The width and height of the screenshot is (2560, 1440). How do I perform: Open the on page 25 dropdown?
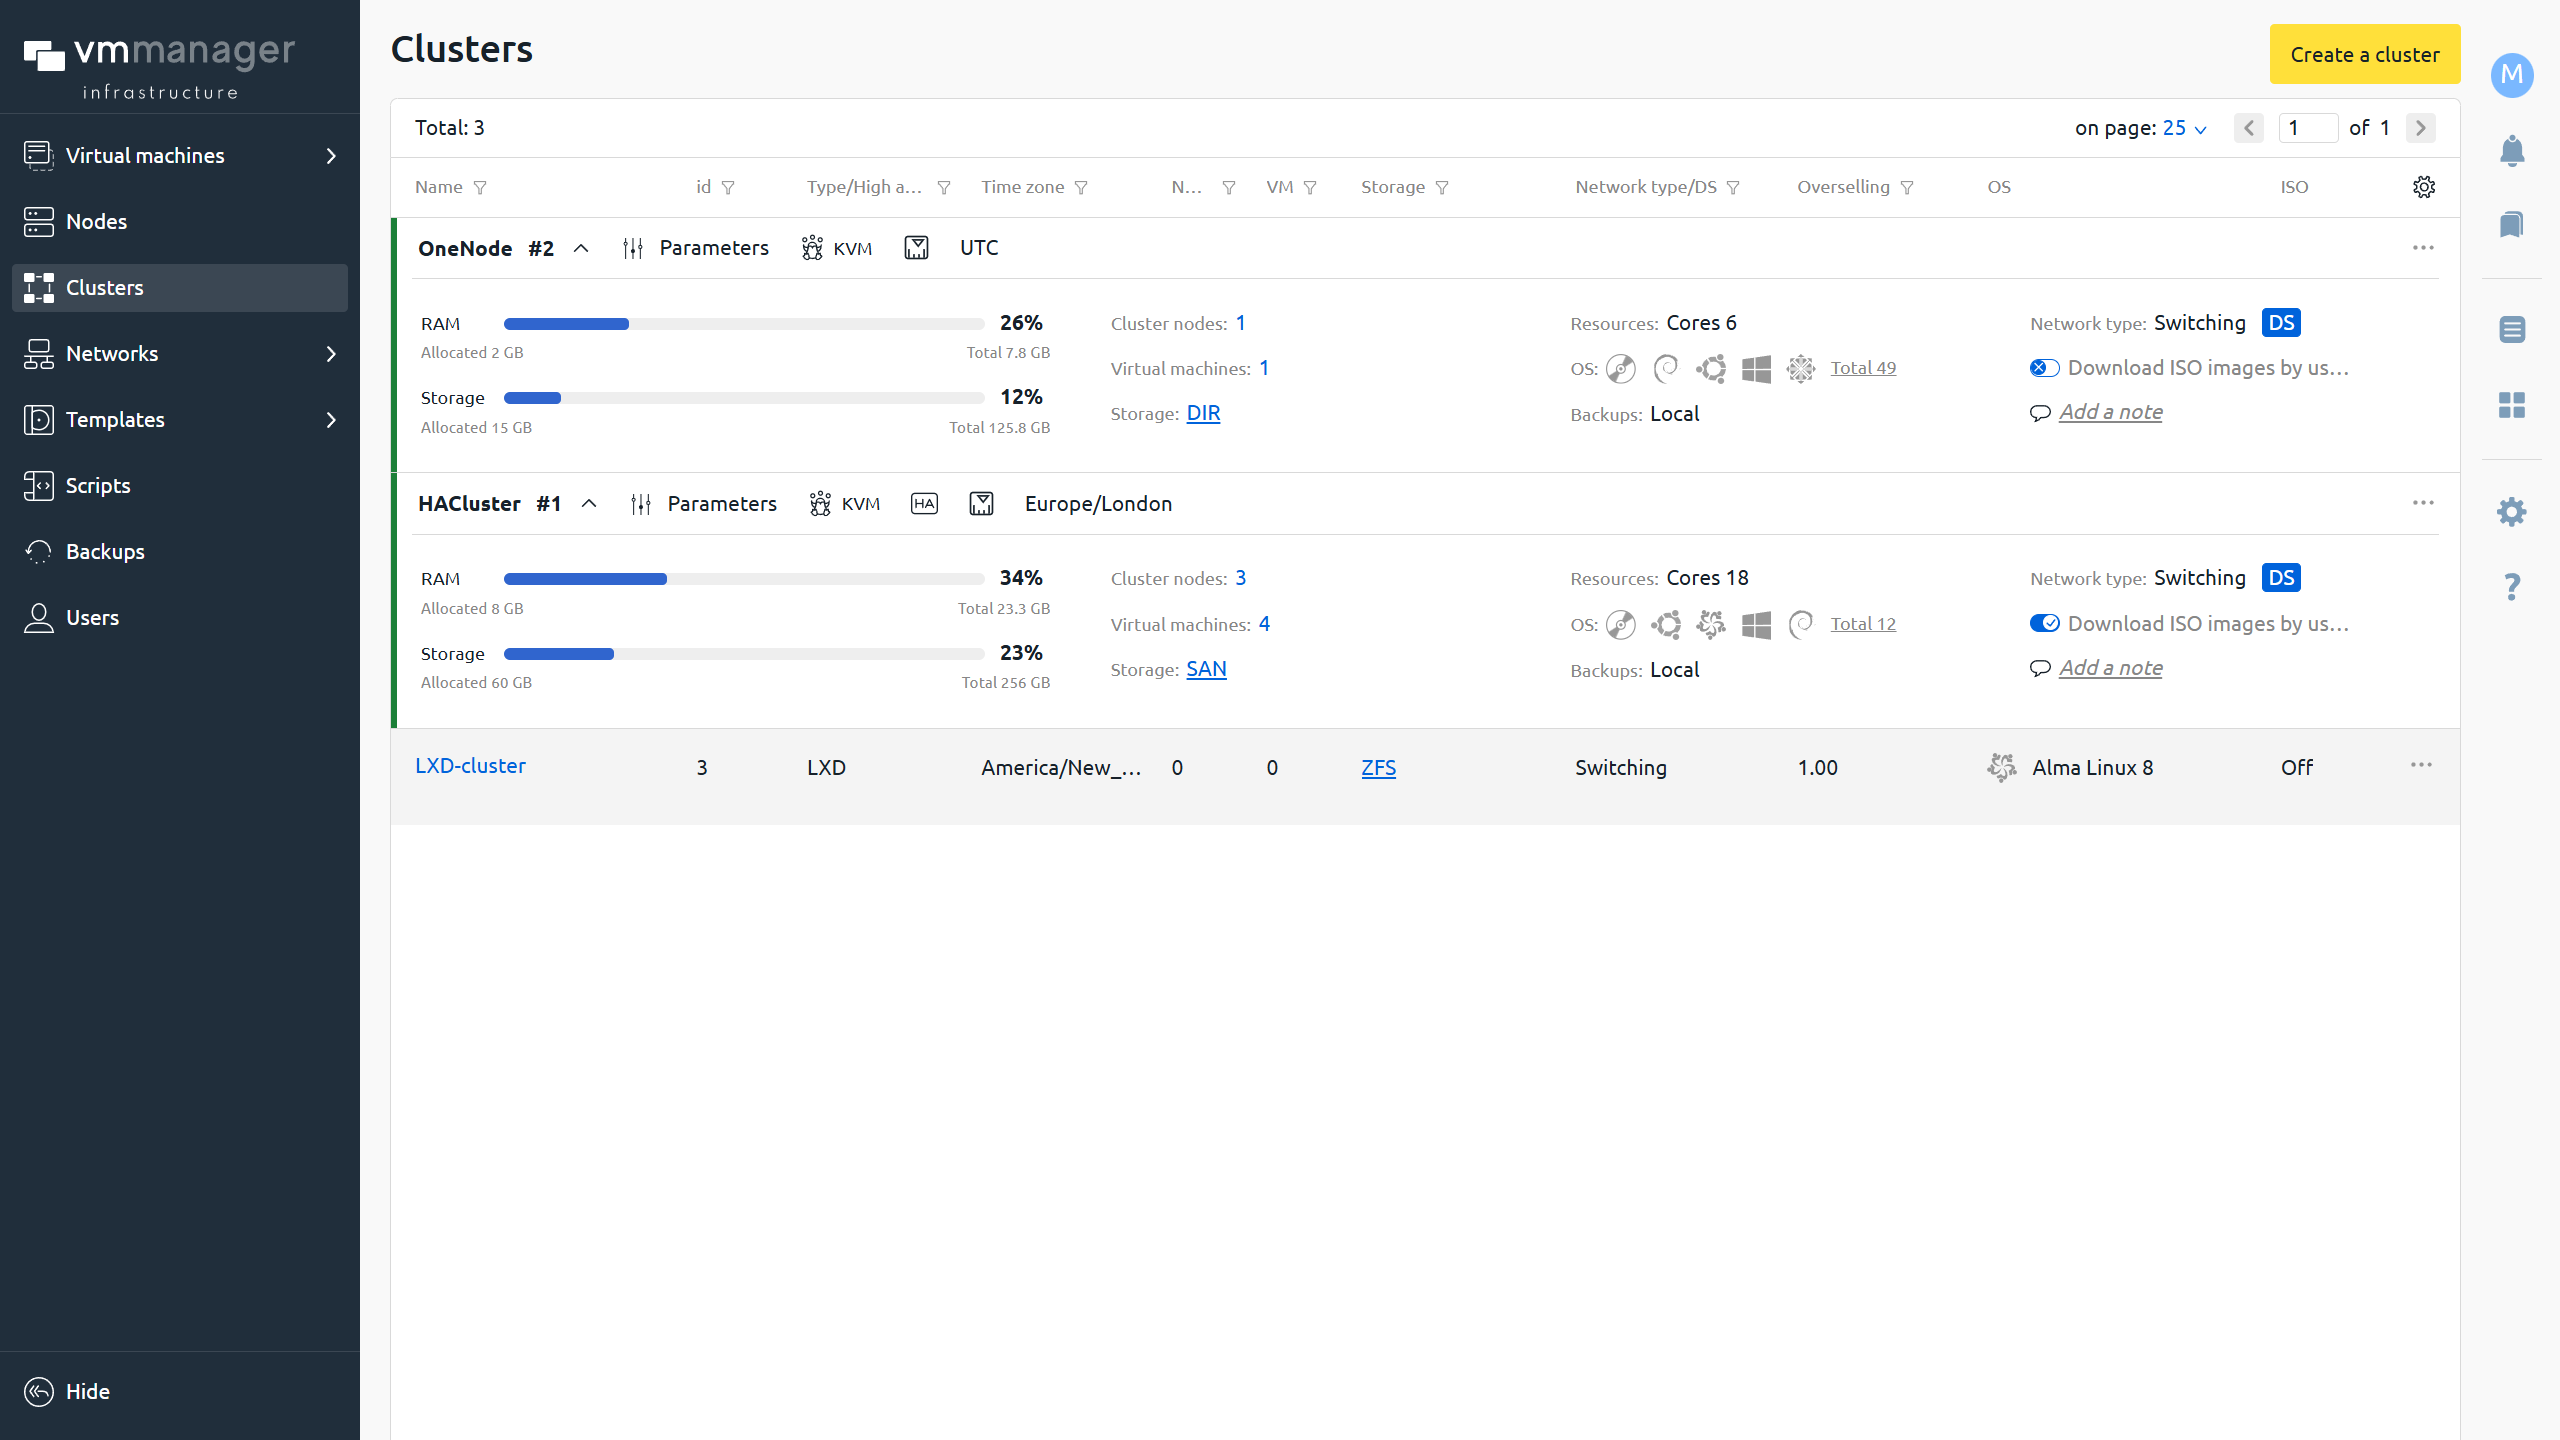(2184, 128)
